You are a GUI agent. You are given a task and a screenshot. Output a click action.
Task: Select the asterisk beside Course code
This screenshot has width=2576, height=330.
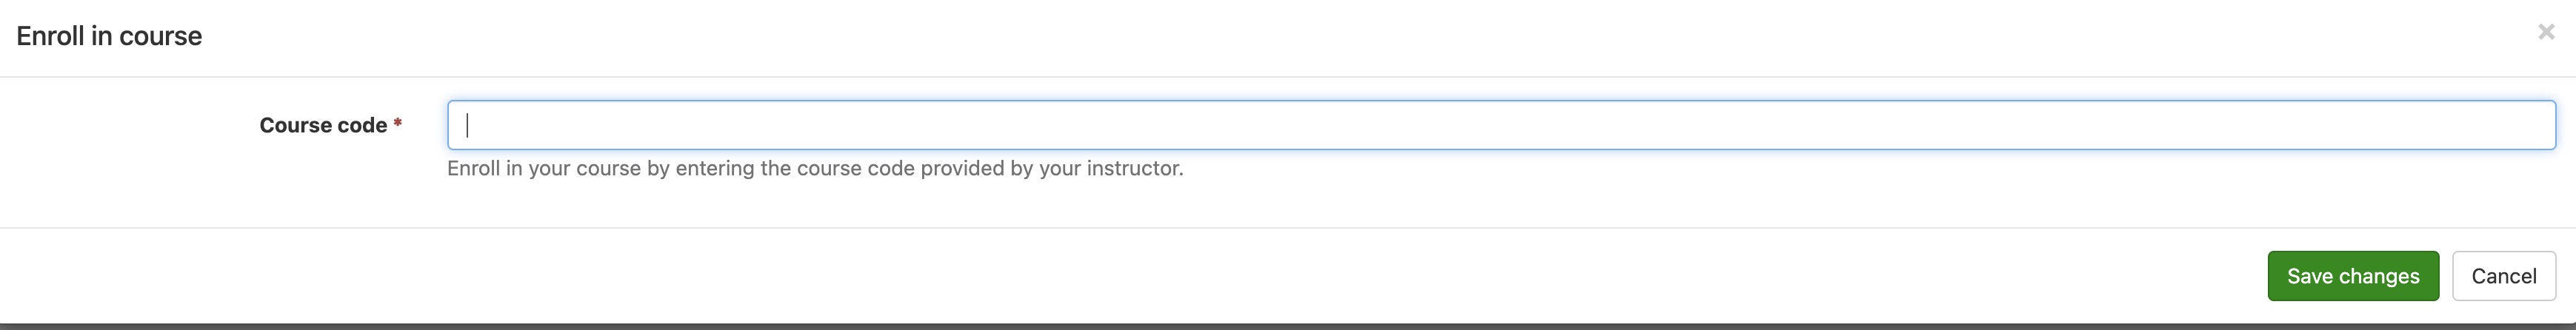click(398, 124)
